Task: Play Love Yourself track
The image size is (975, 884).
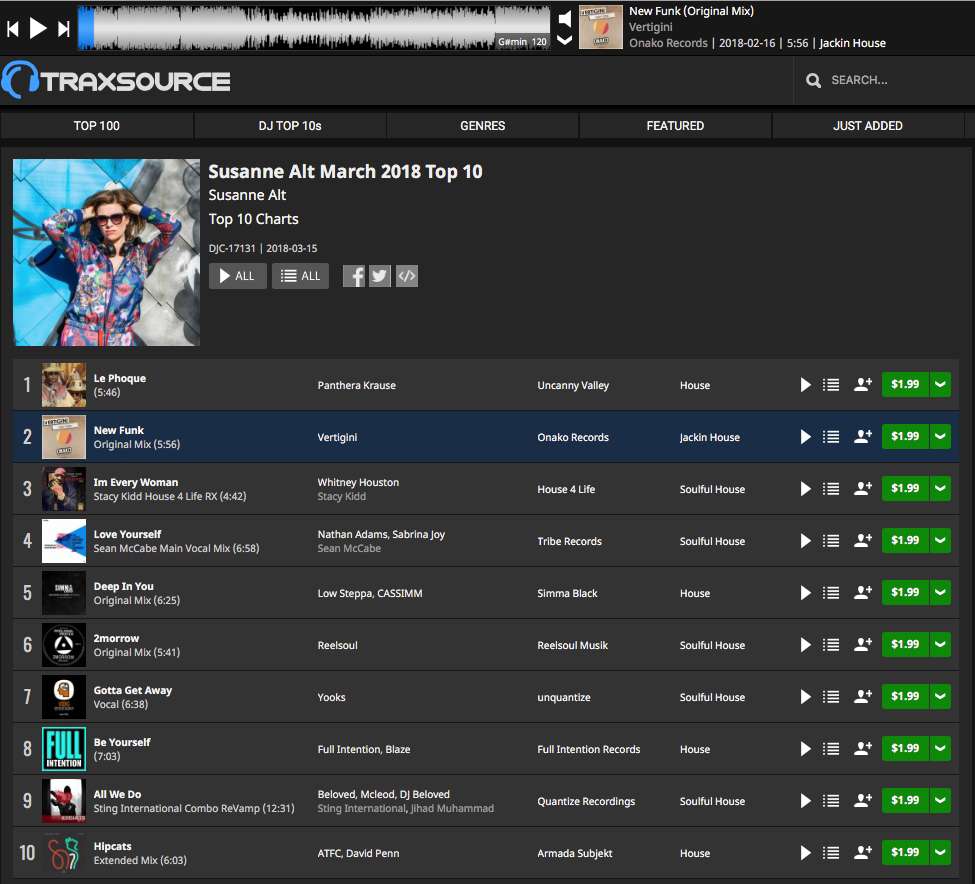Action: 805,541
